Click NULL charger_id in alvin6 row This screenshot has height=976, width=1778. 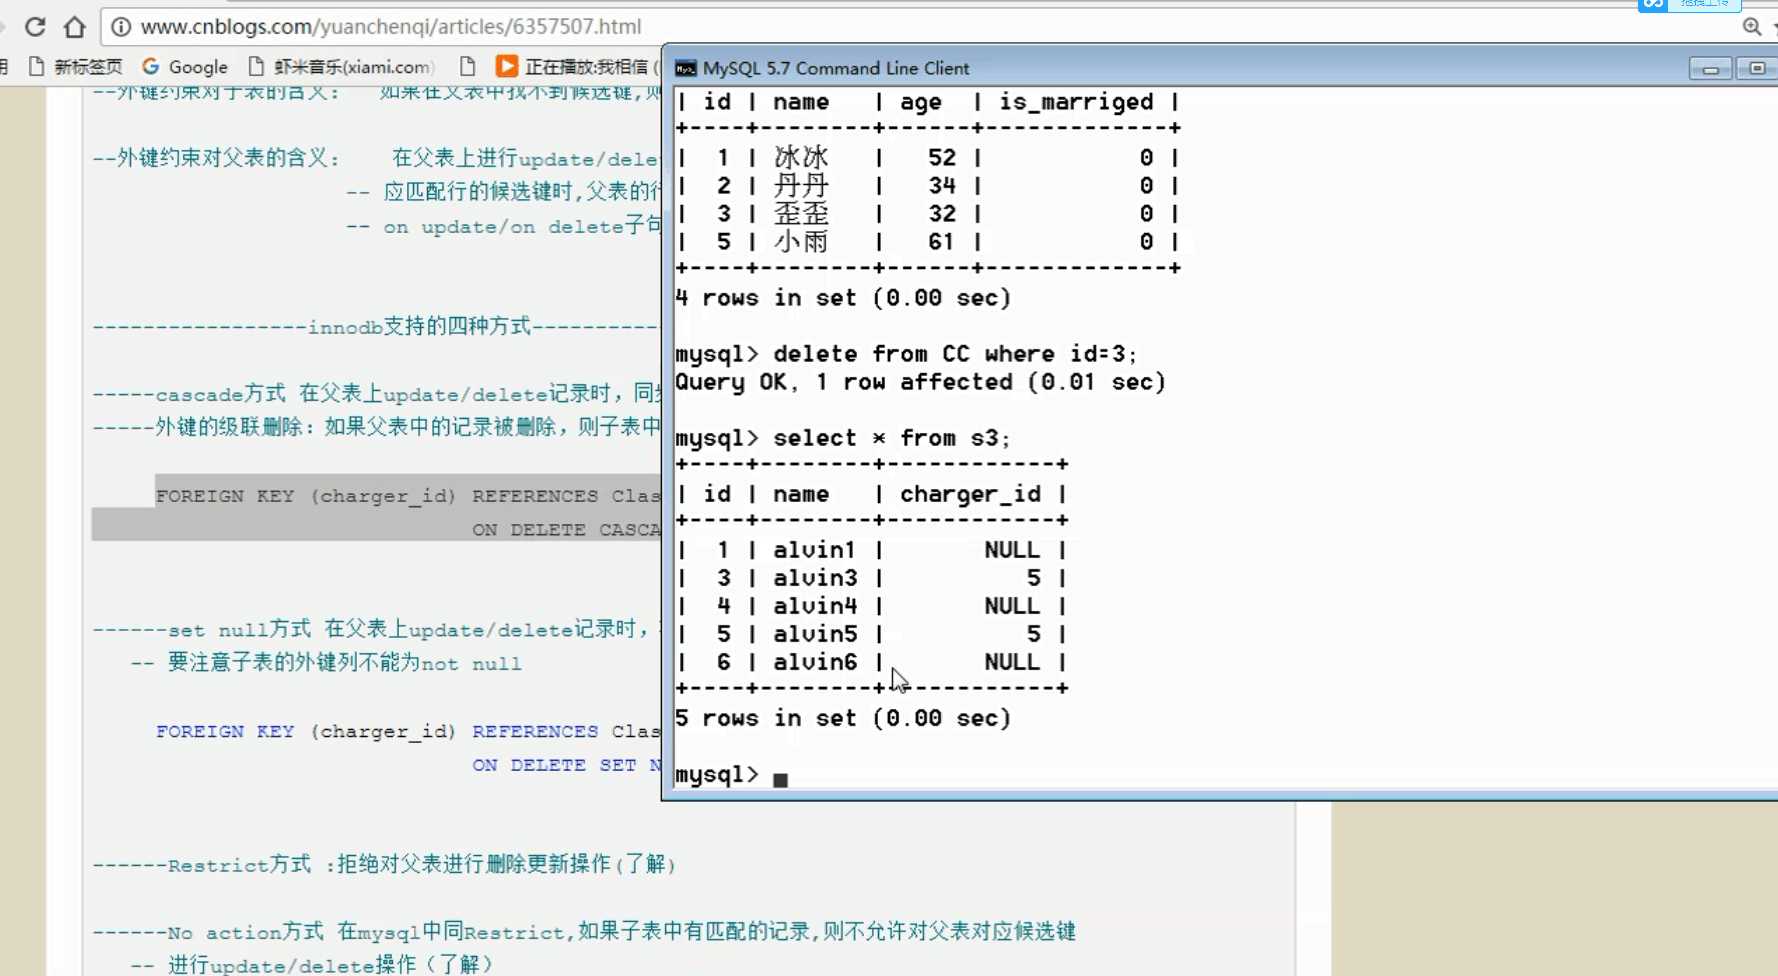1012,662
